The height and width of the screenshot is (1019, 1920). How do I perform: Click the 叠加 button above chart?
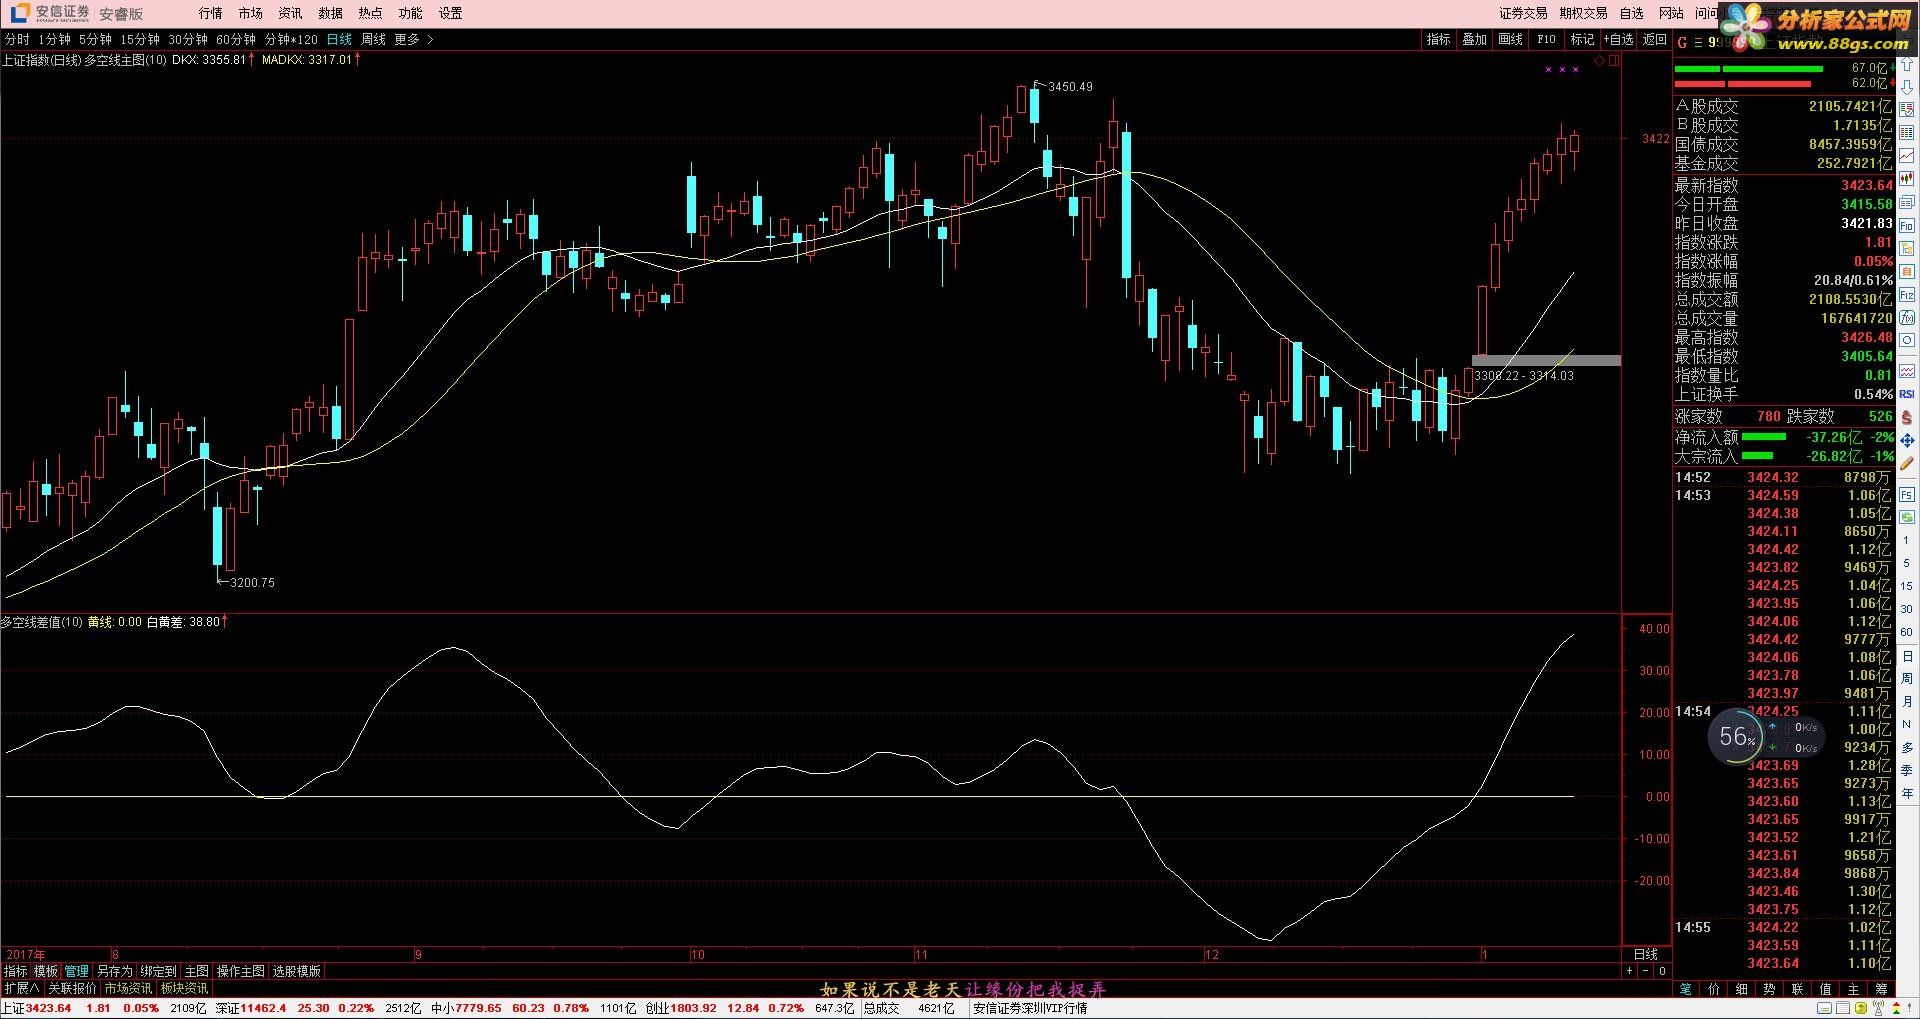(x=1474, y=40)
